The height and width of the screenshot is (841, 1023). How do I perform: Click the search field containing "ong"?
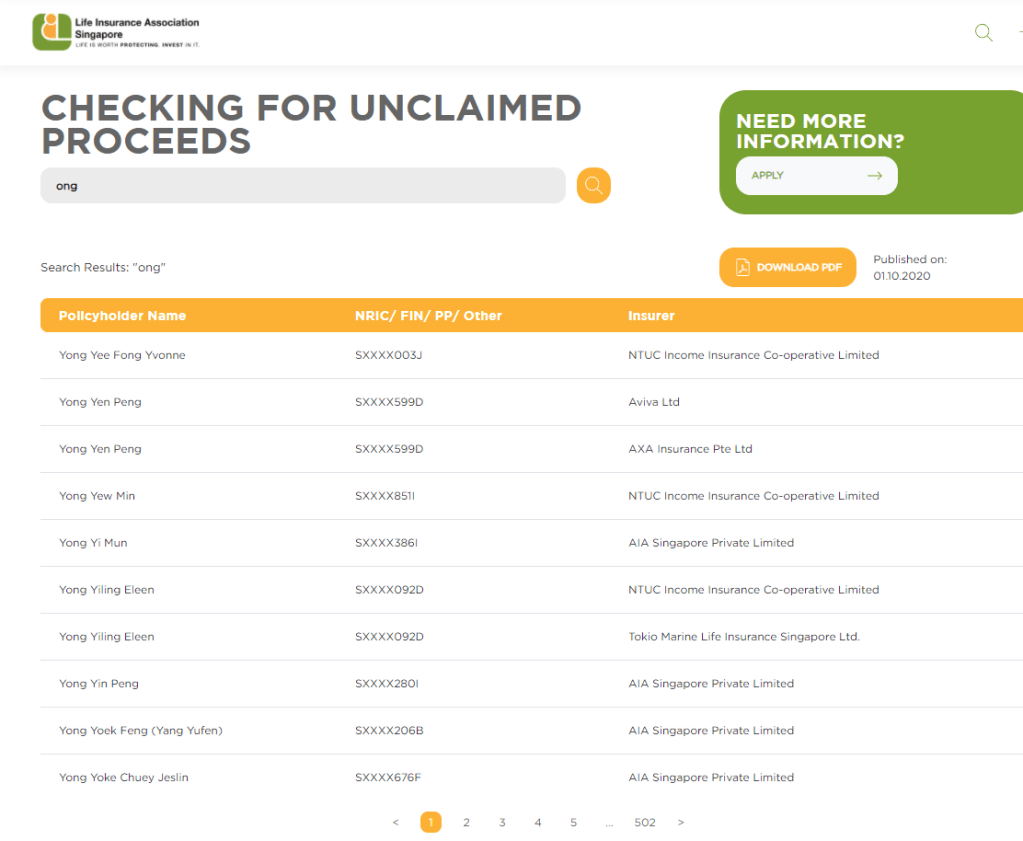pos(302,185)
